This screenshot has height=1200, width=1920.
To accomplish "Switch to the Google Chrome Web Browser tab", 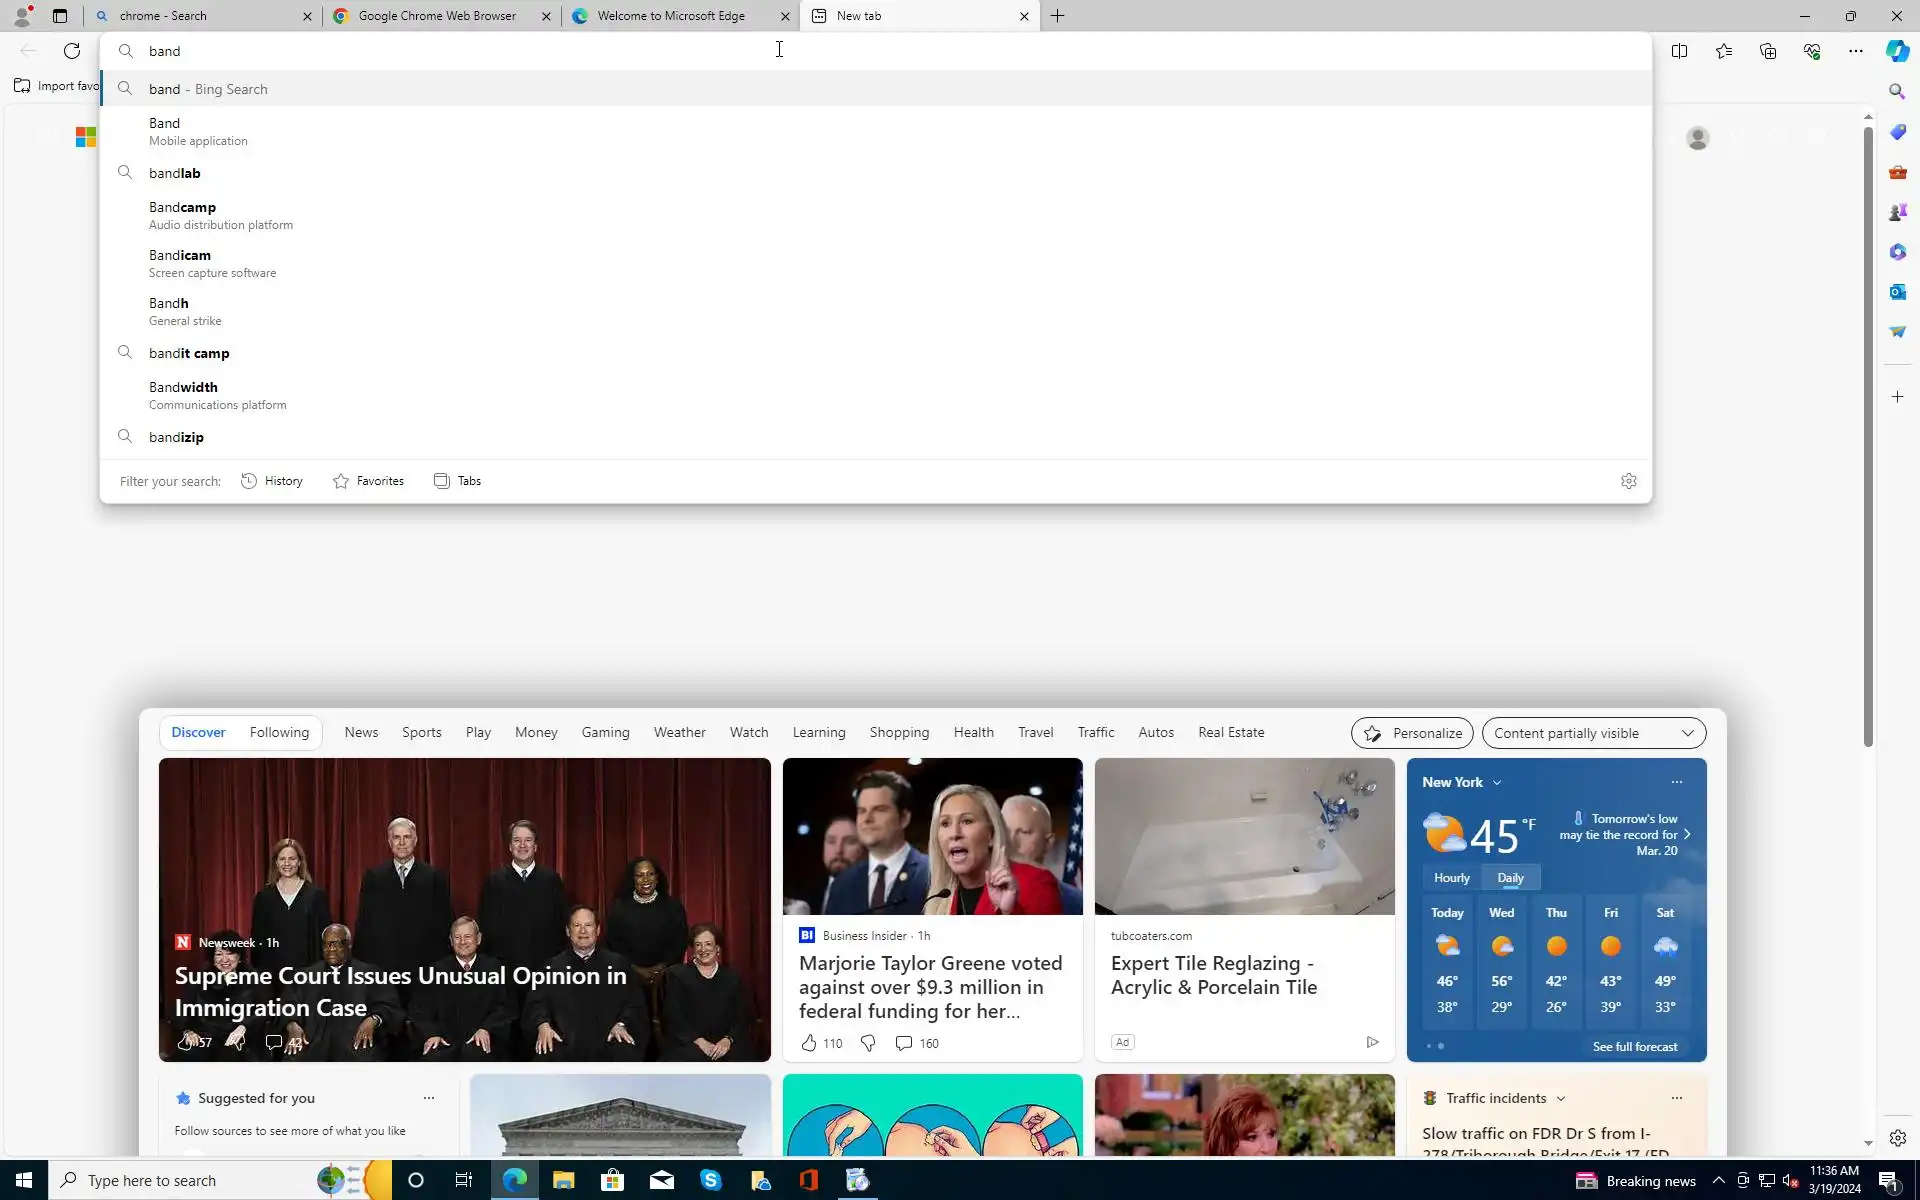I will coord(437,16).
